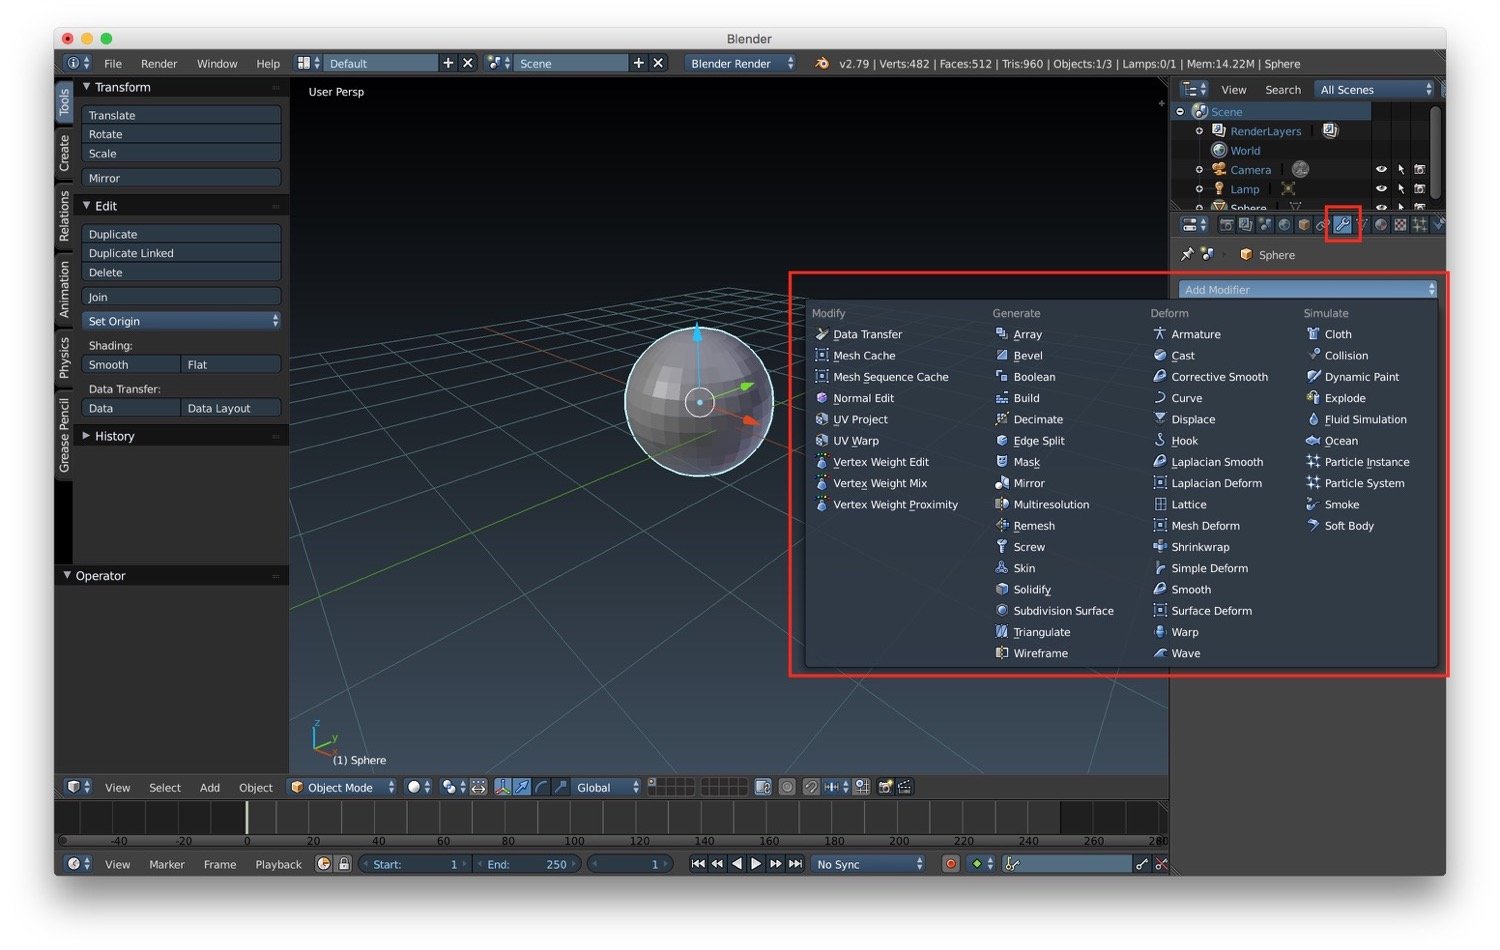Click the Duplicate Linked button
1500x950 pixels.
[181, 253]
